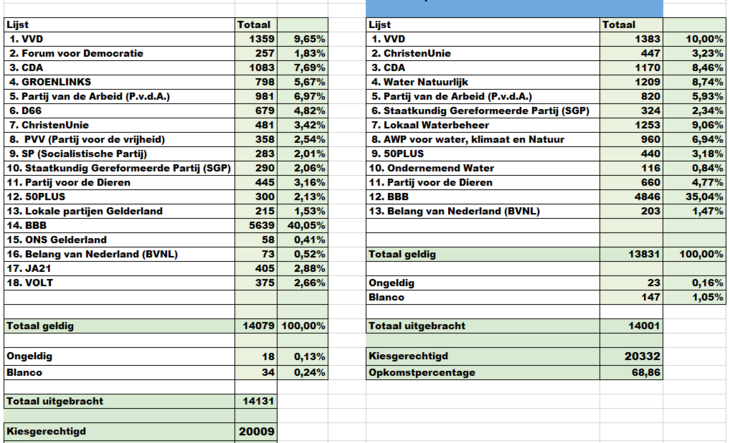Image resolution: width=730 pixels, height=443 pixels.
Task: Select the left 'Ongeldig' count 18
Action: tap(256, 356)
